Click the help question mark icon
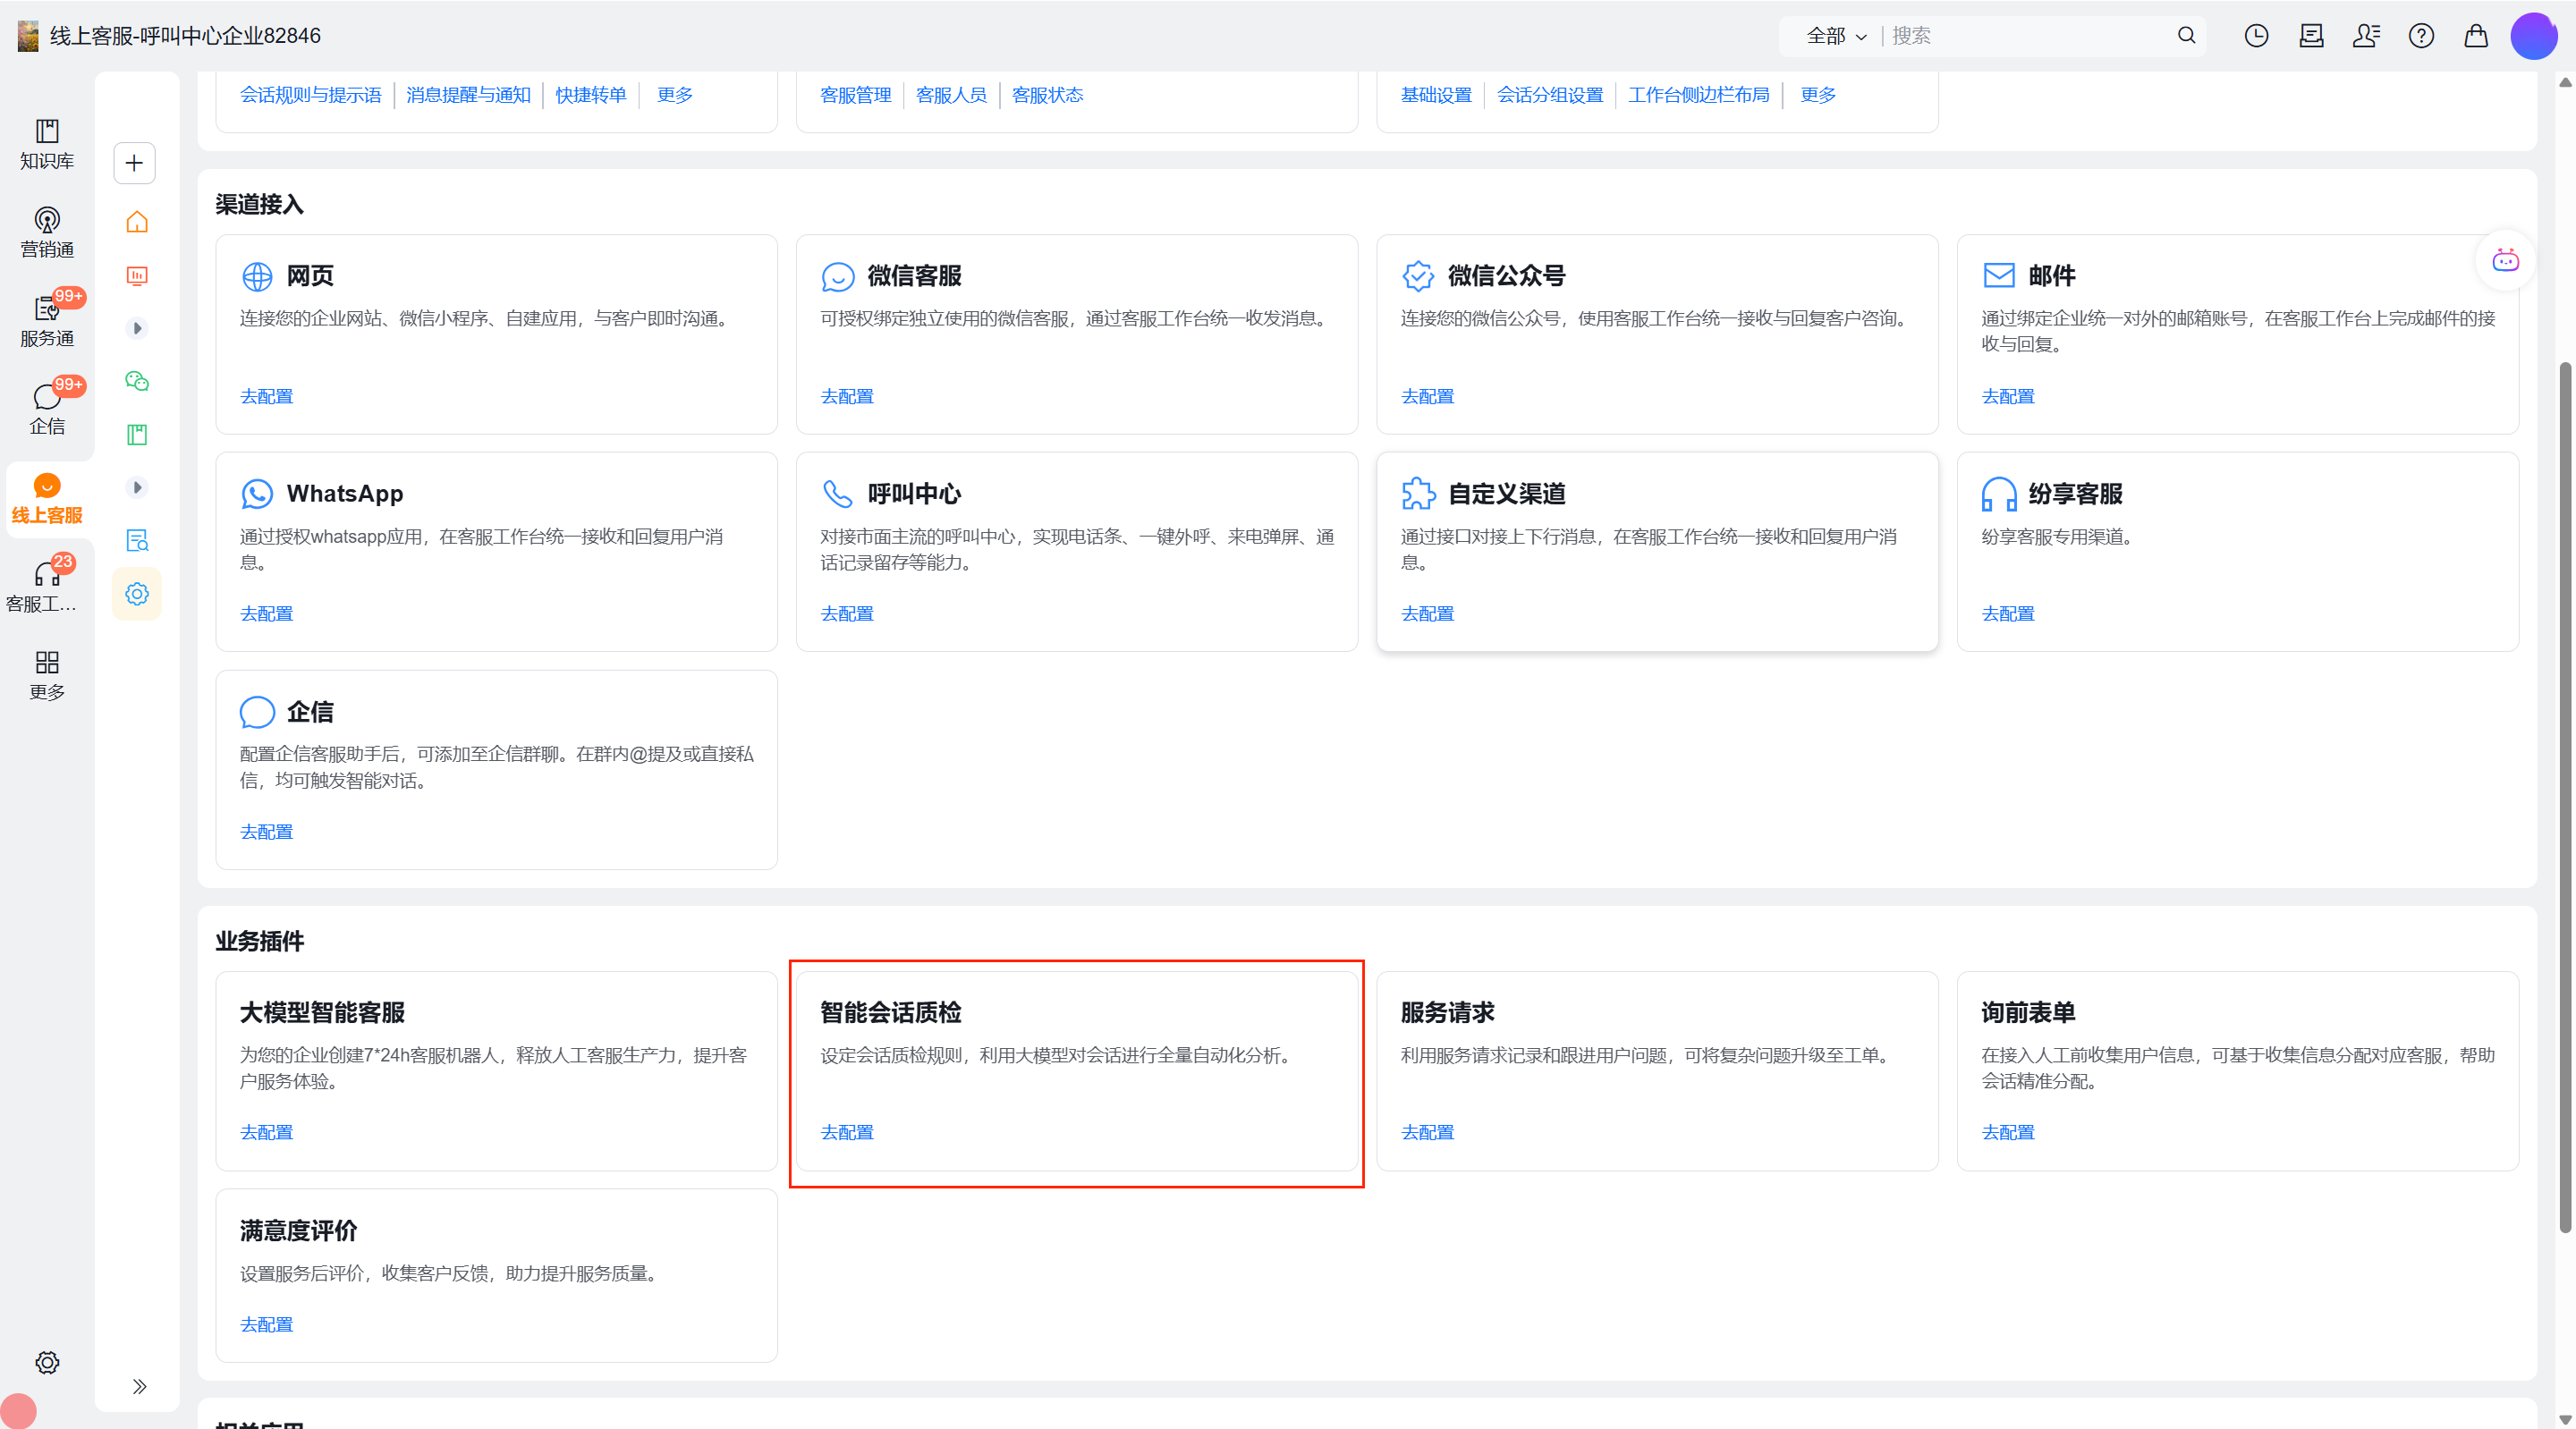 [x=2420, y=36]
